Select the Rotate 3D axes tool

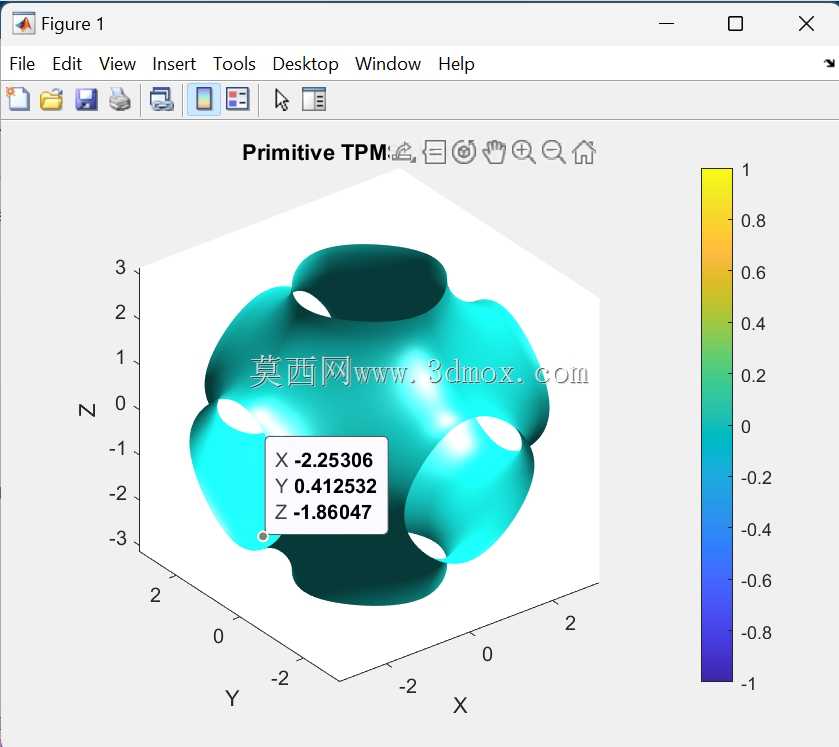tap(464, 153)
